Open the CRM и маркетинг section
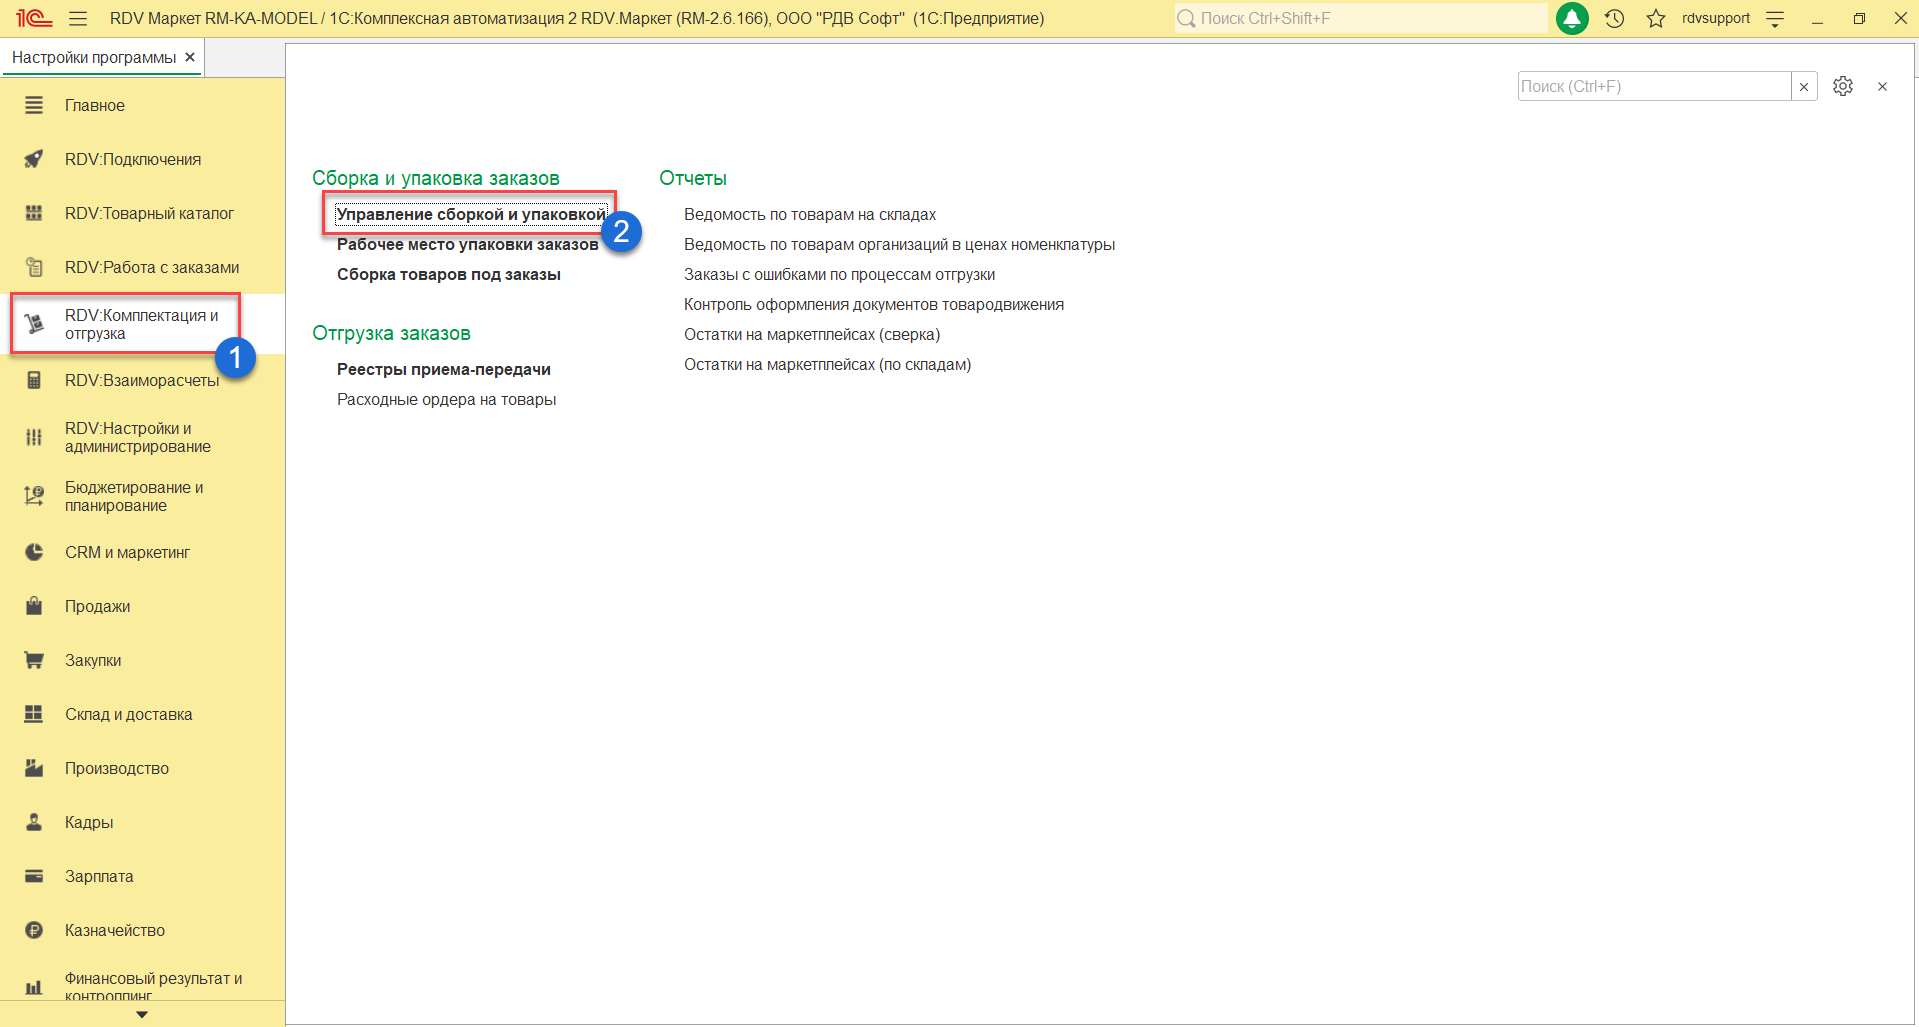1919x1027 pixels. 127,552
